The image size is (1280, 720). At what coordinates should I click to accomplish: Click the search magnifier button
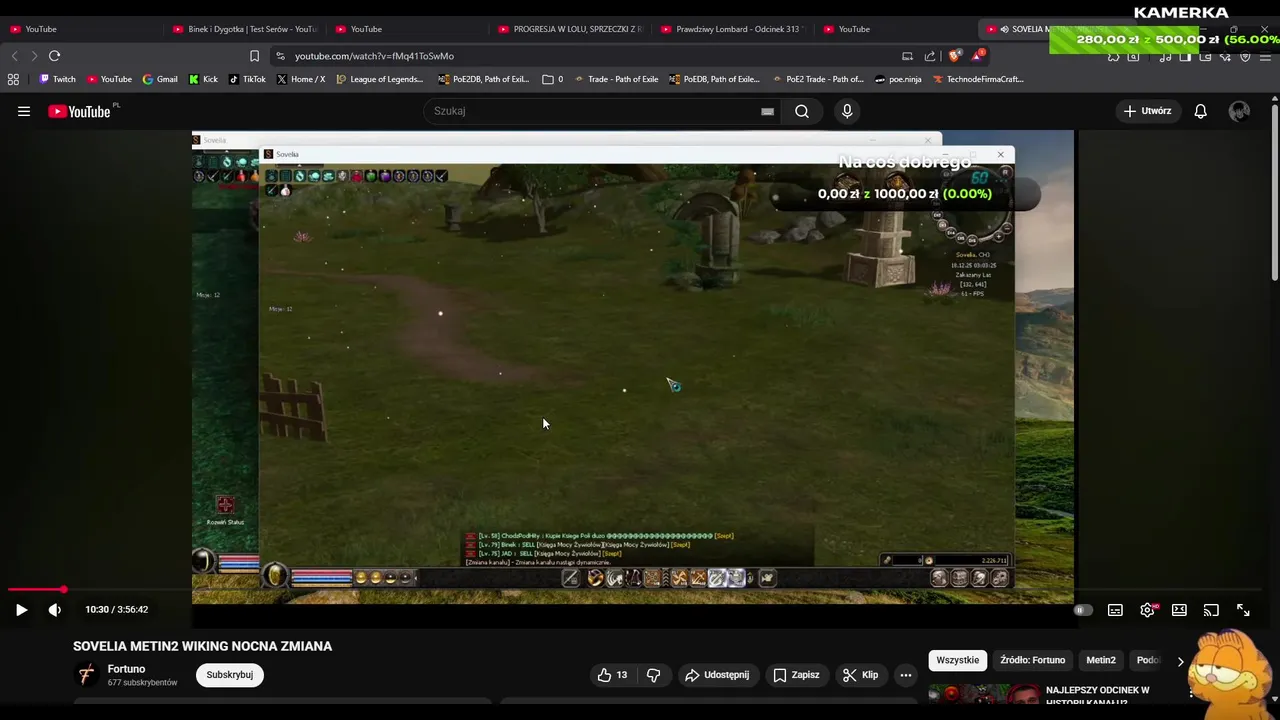click(802, 111)
